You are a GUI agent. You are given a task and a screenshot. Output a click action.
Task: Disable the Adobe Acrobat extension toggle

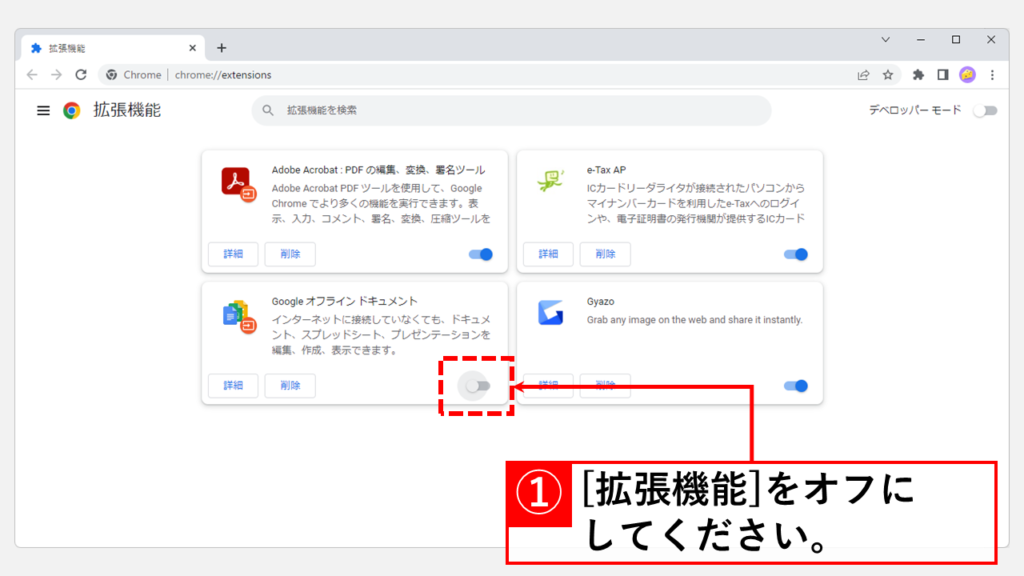(481, 254)
